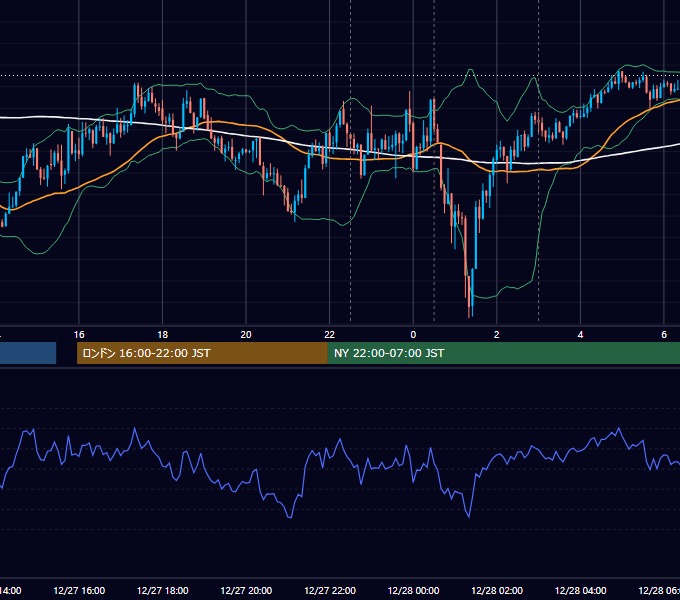
Task: Click the 12/27 16:00 date label
Action: (79, 590)
